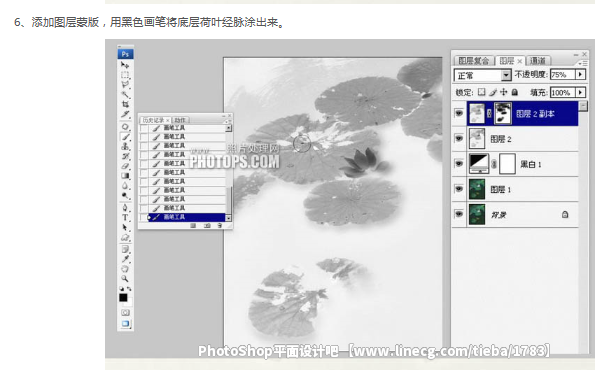
Task: Select the Brush tool in toolbox
Action: point(125,137)
